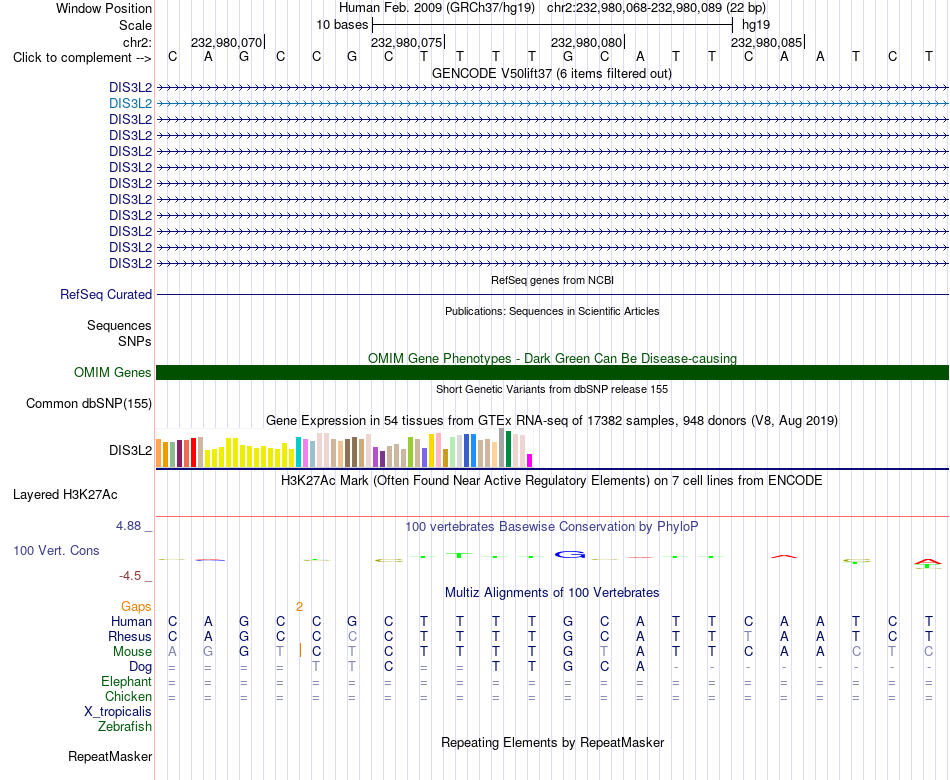Click the GENCODE V50lift37 track title
Image resolution: width=950 pixels, height=780 pixels.
click(552, 73)
